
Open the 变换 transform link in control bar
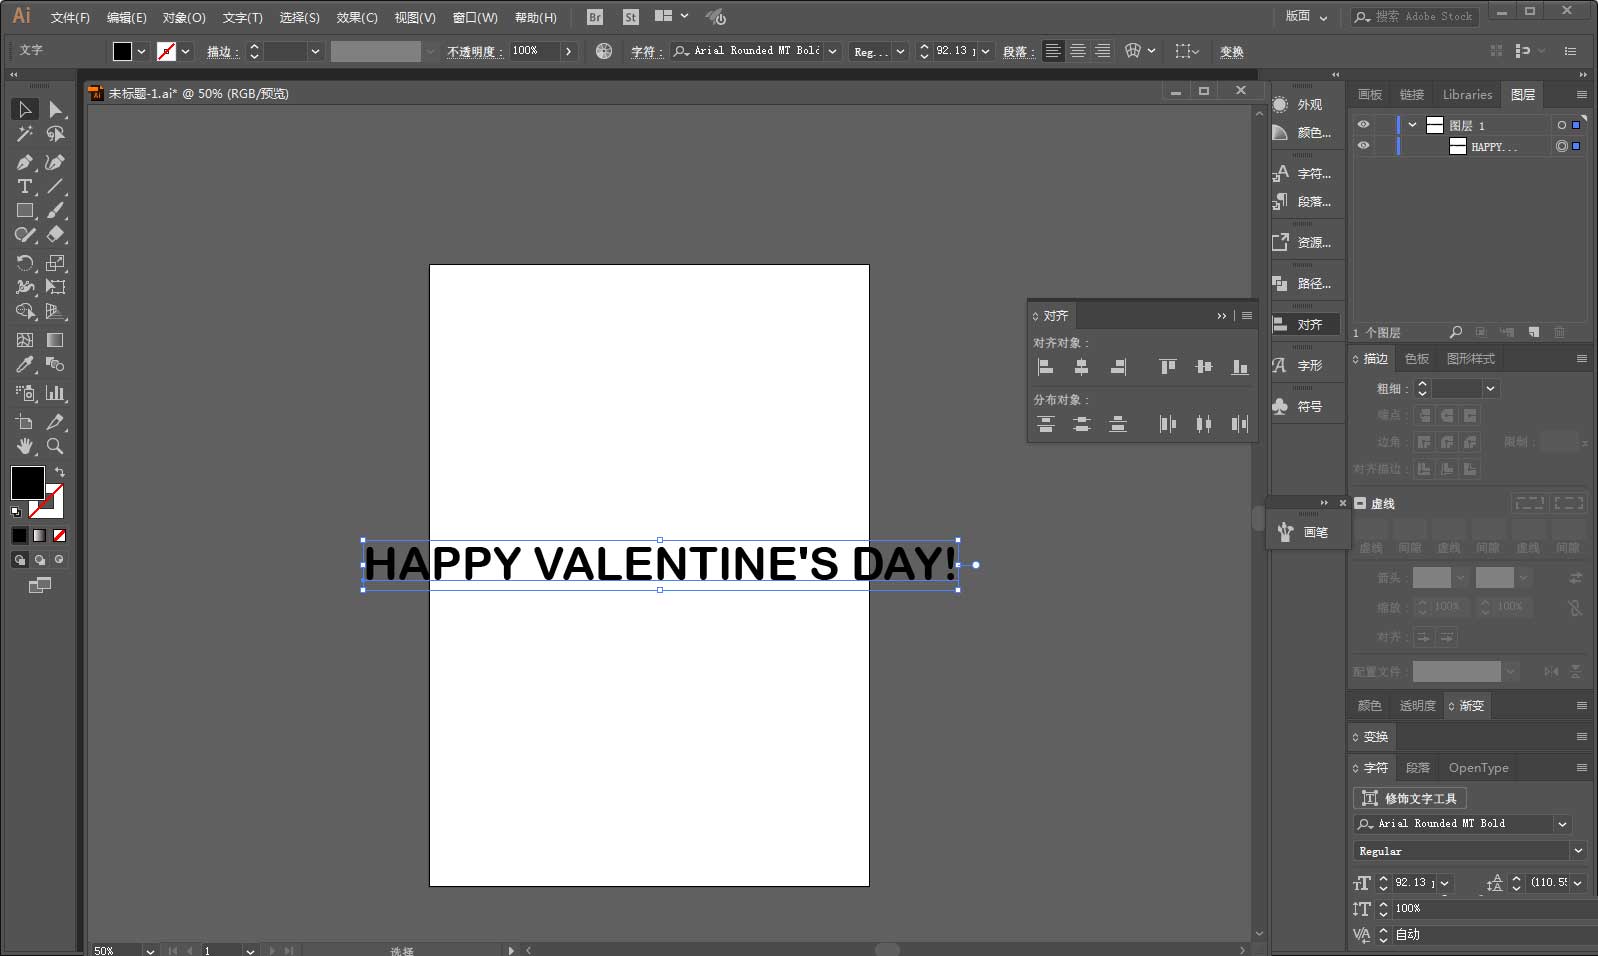tap(1232, 51)
